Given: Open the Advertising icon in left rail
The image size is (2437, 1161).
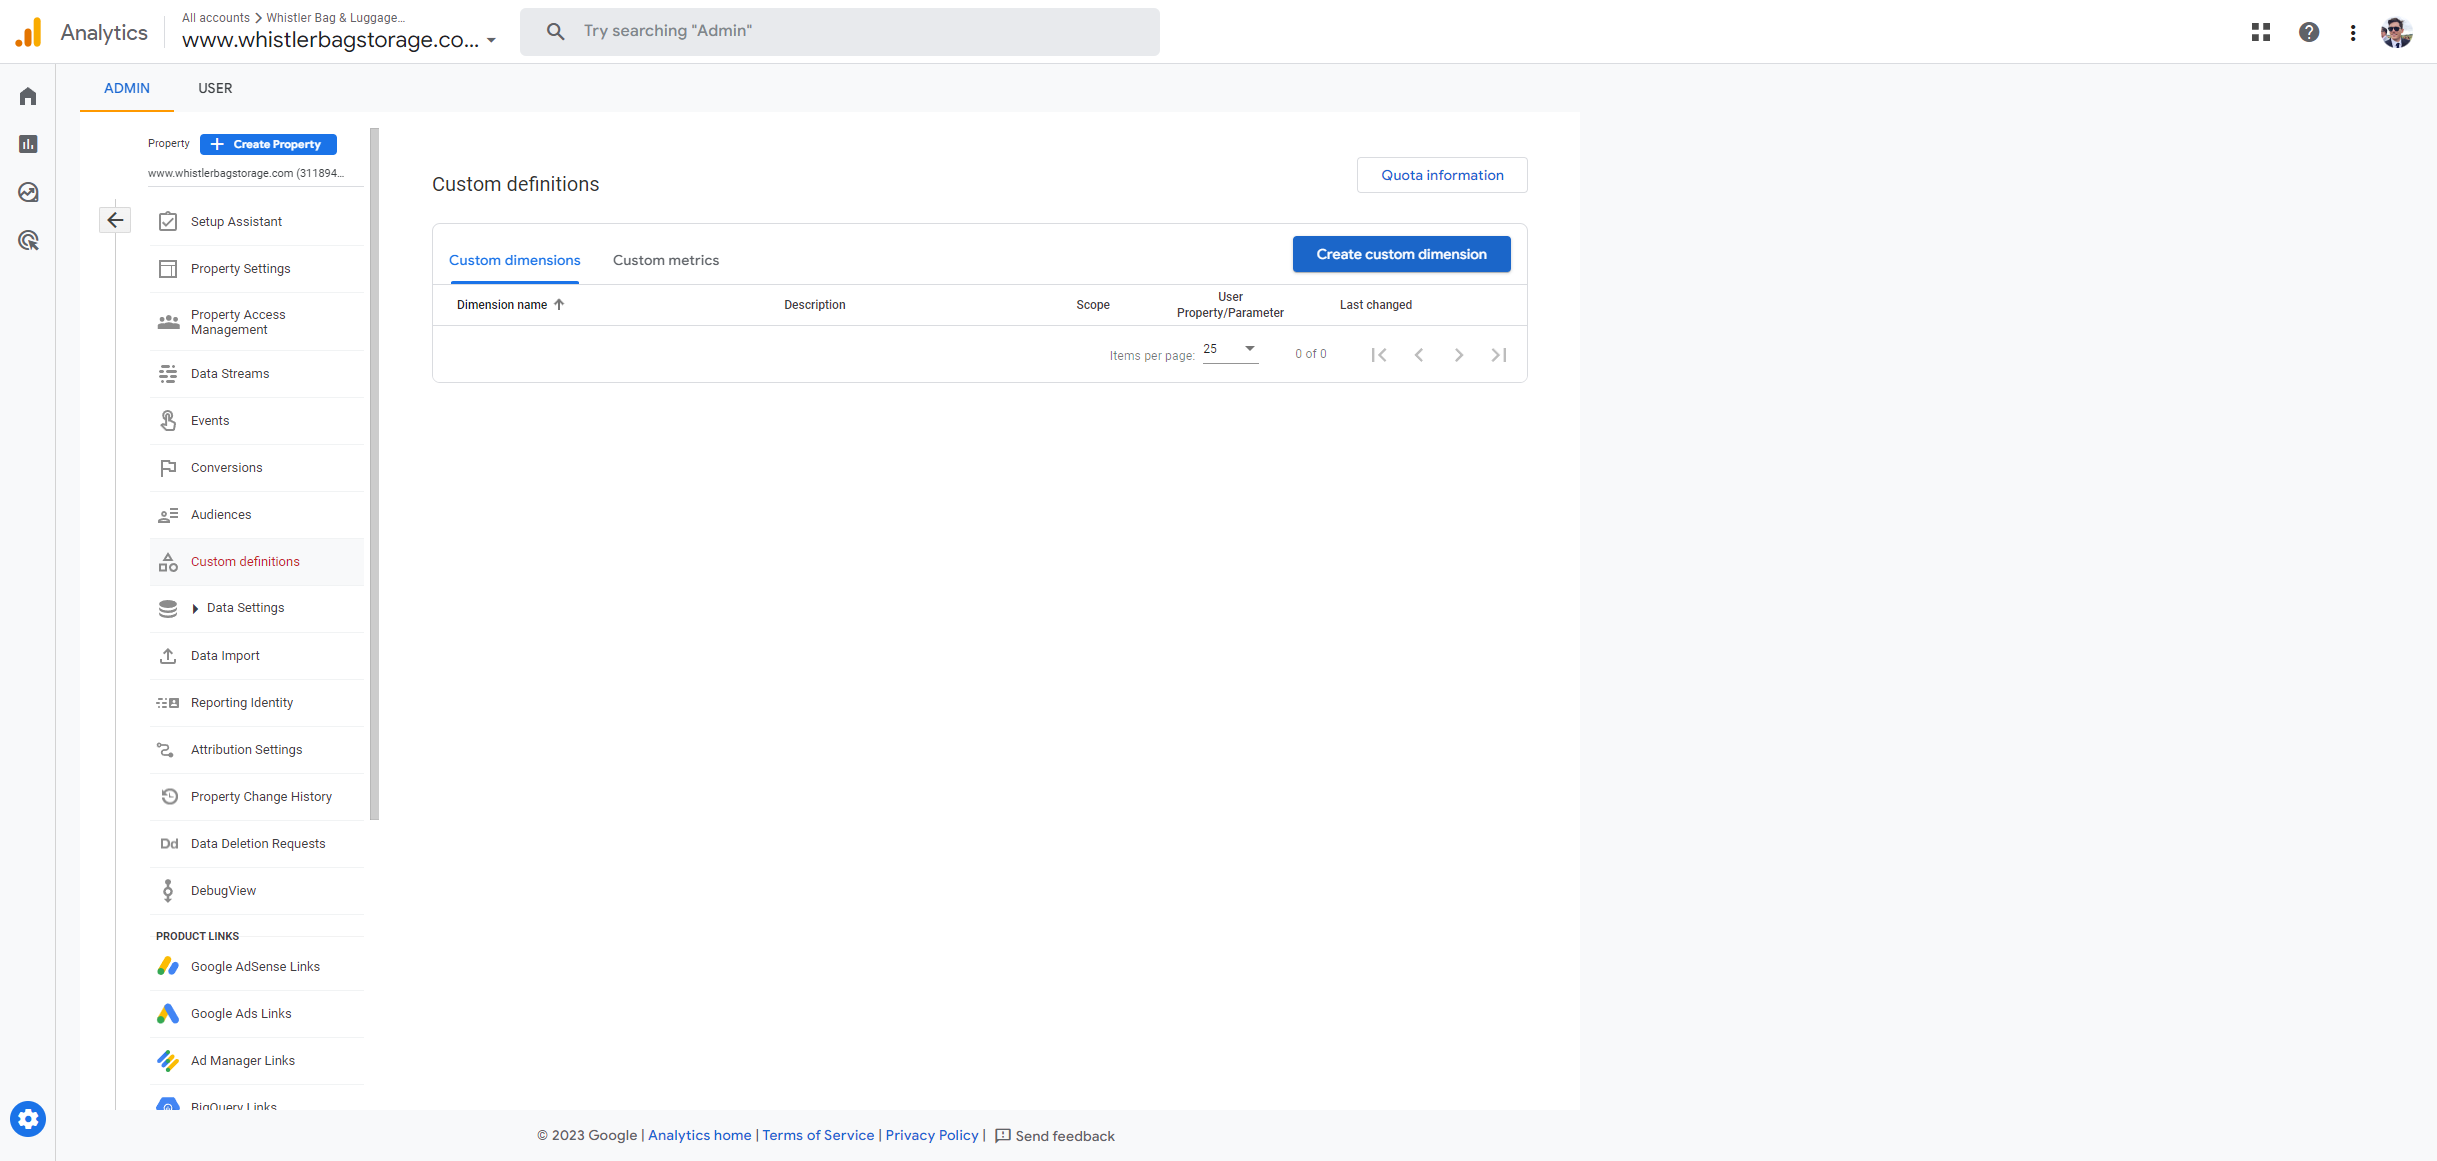Looking at the screenshot, I should coord(28,240).
